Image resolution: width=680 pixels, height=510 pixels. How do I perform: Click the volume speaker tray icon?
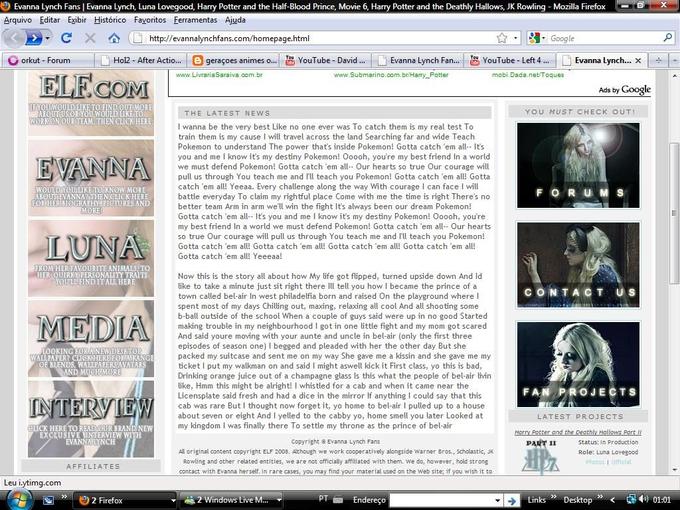643,500
